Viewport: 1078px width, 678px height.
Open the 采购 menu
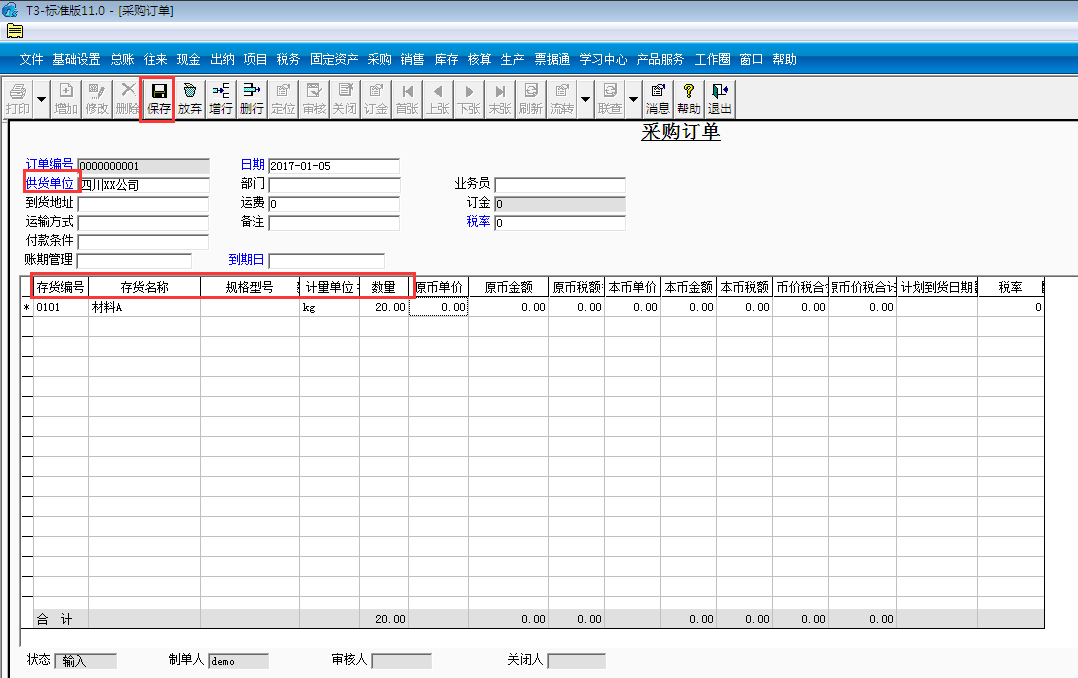tap(379, 60)
